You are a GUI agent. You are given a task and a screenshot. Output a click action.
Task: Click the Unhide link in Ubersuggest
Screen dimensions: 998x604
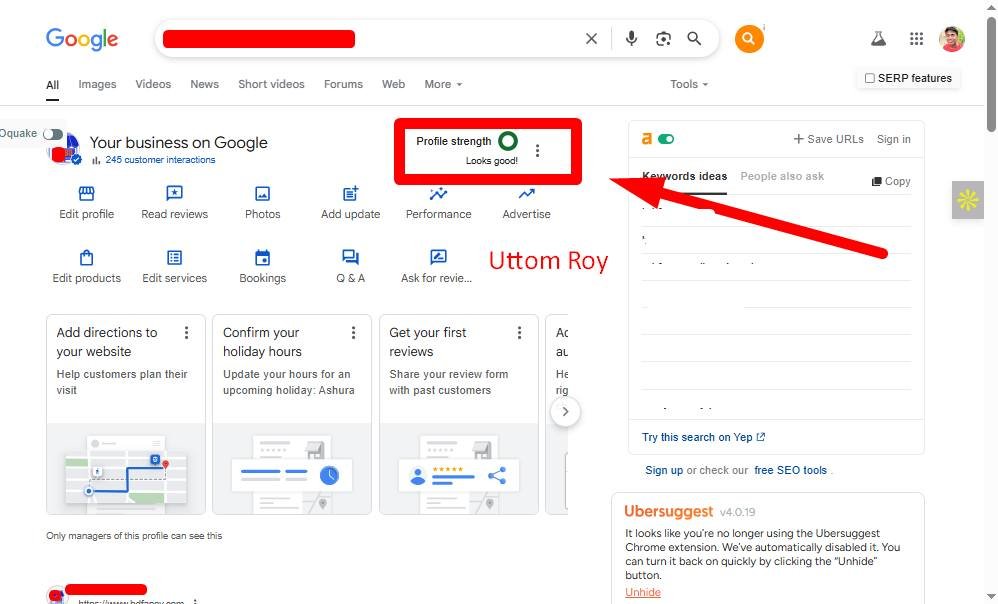[643, 592]
